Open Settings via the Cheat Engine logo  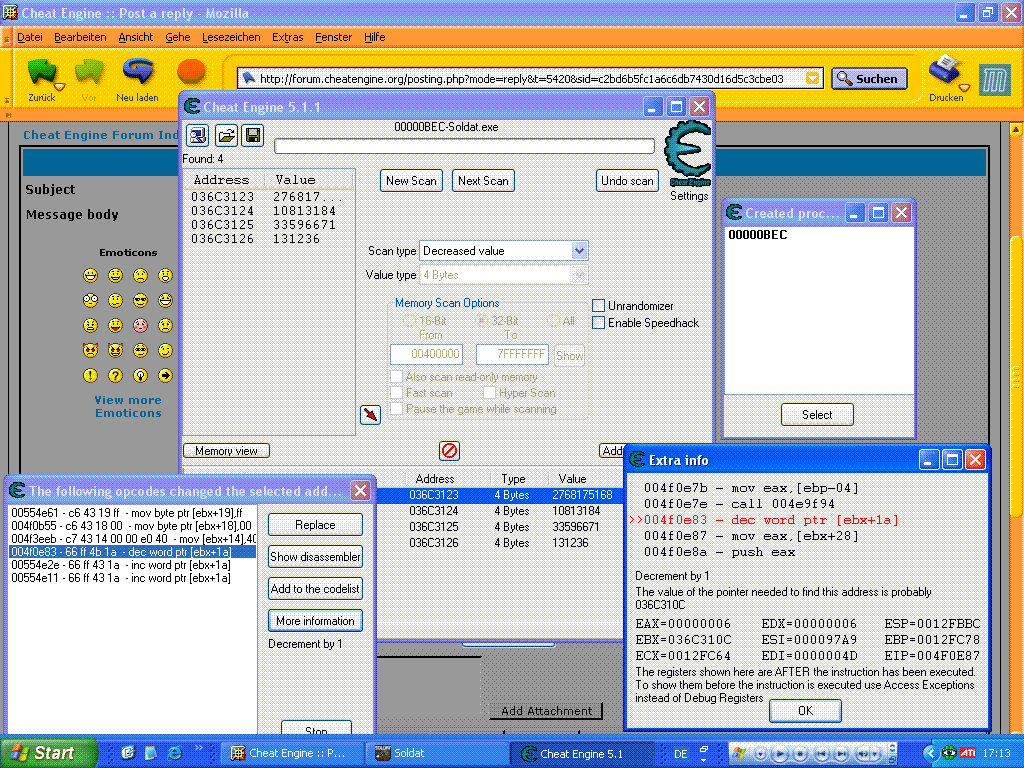point(688,154)
